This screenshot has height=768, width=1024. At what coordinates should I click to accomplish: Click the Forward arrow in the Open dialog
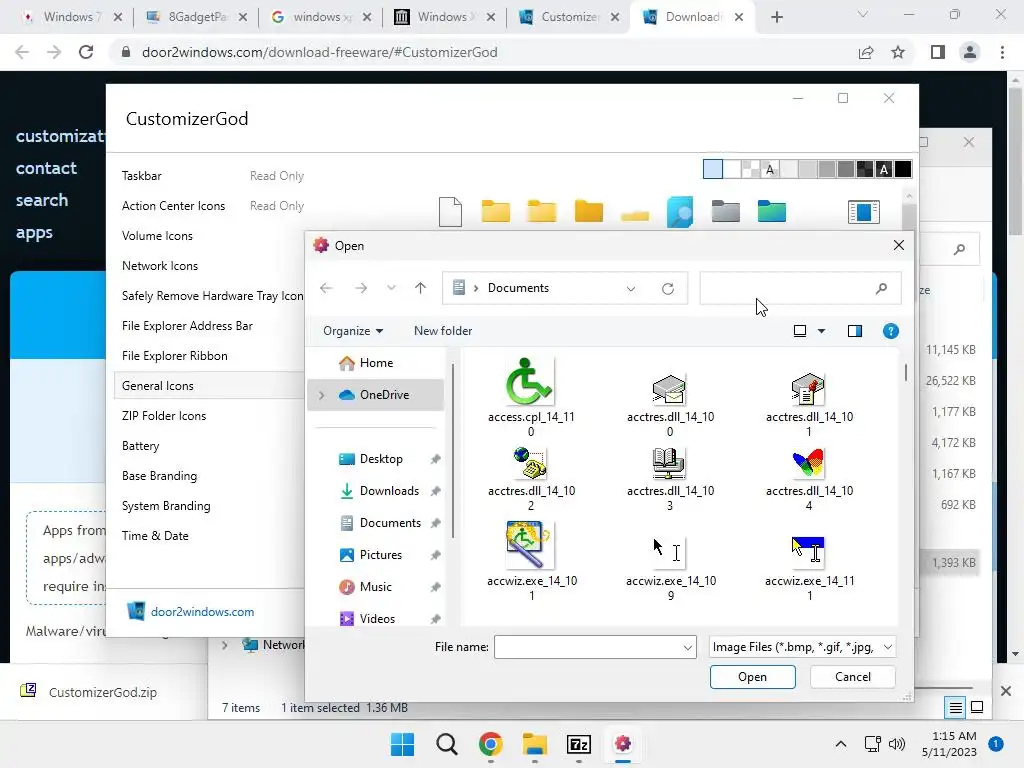click(x=360, y=288)
